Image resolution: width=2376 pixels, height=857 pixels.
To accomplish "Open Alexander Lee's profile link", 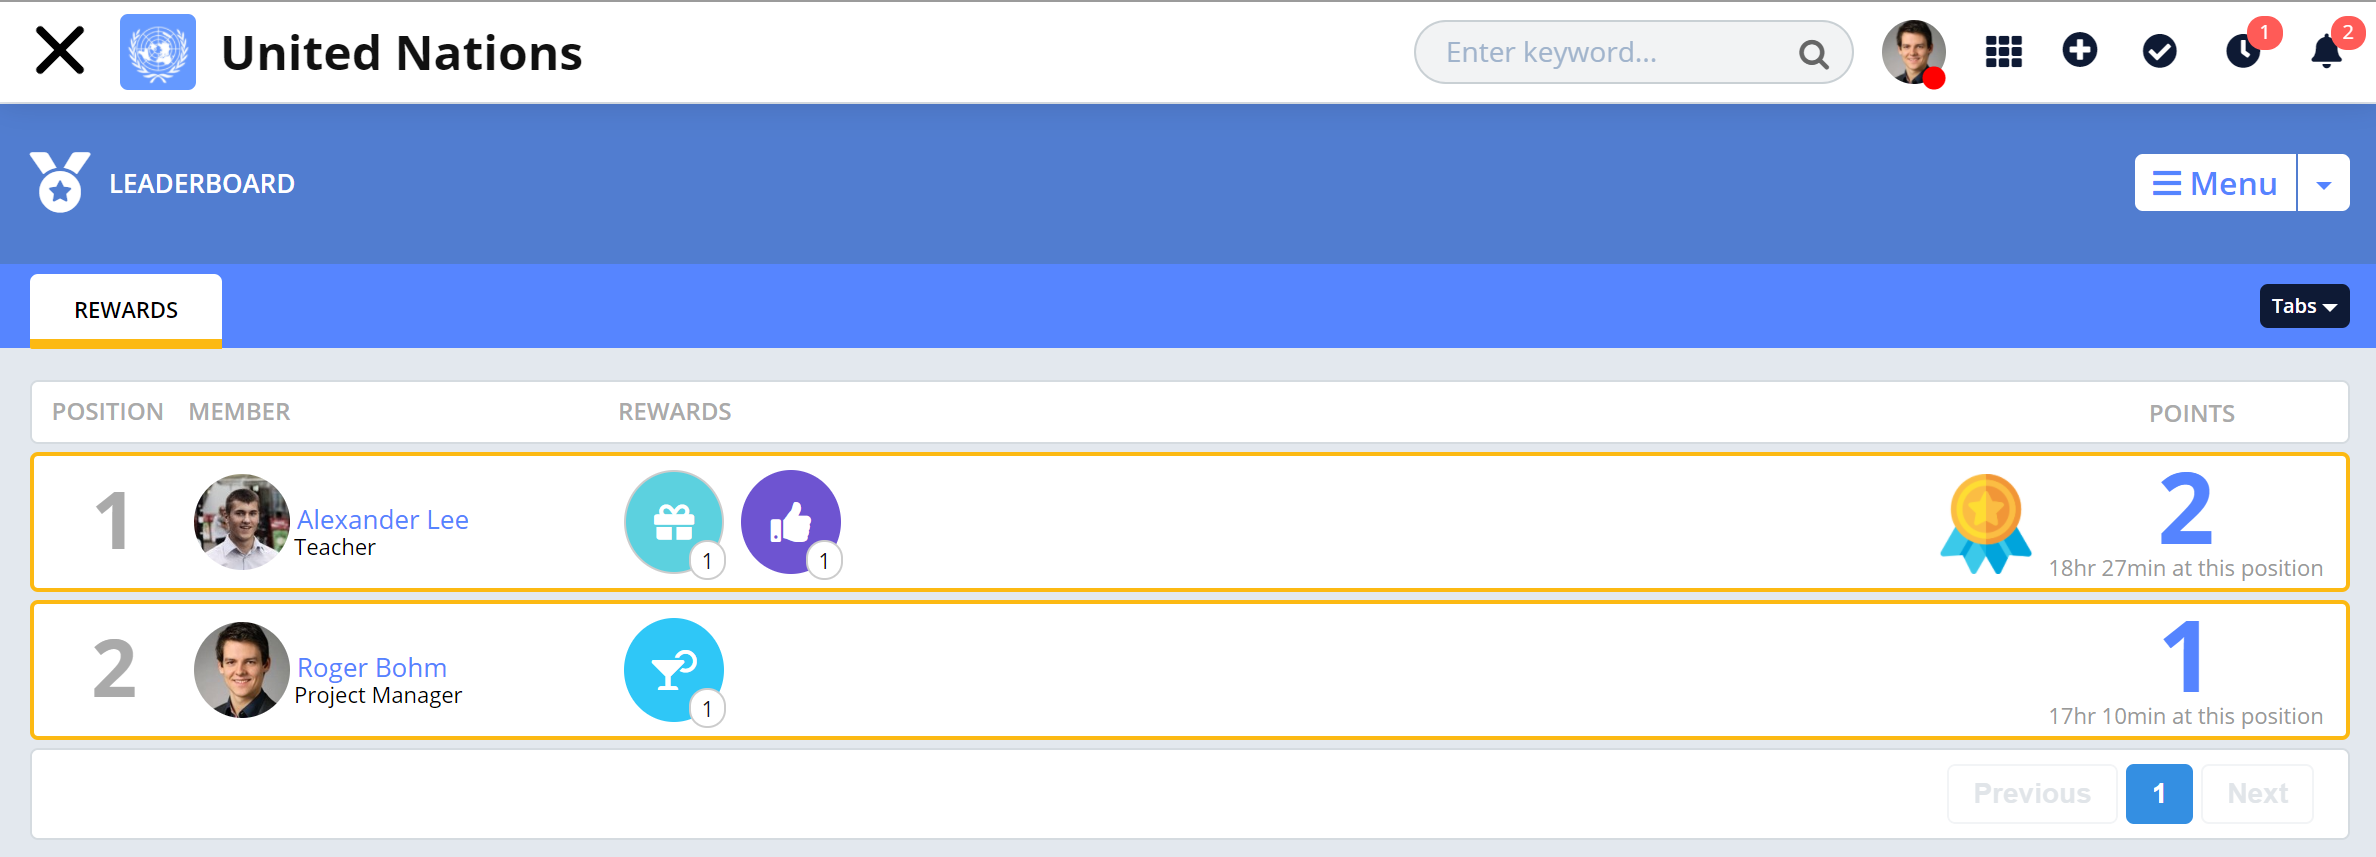I will click(x=382, y=519).
